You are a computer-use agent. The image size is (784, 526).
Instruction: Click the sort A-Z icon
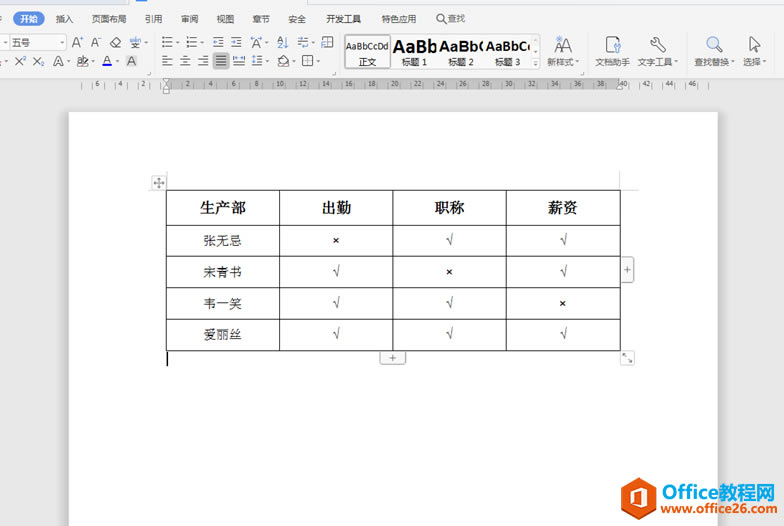click(x=282, y=42)
